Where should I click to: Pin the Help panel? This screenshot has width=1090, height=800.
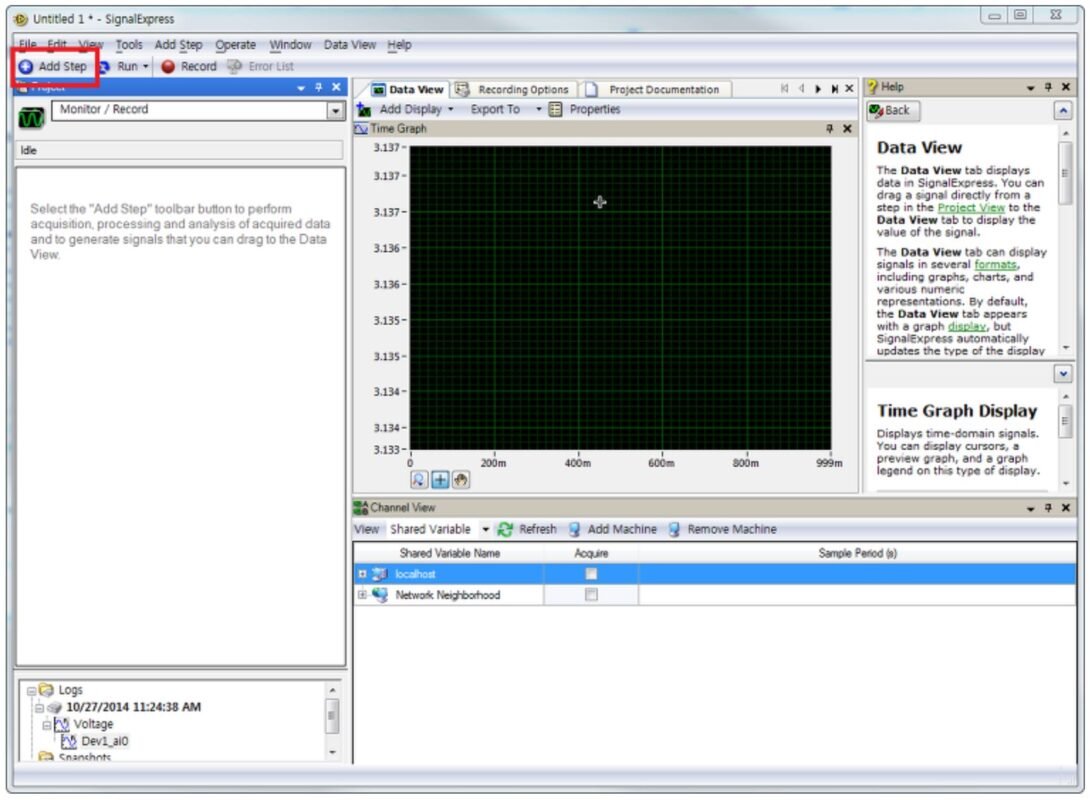click(1048, 88)
